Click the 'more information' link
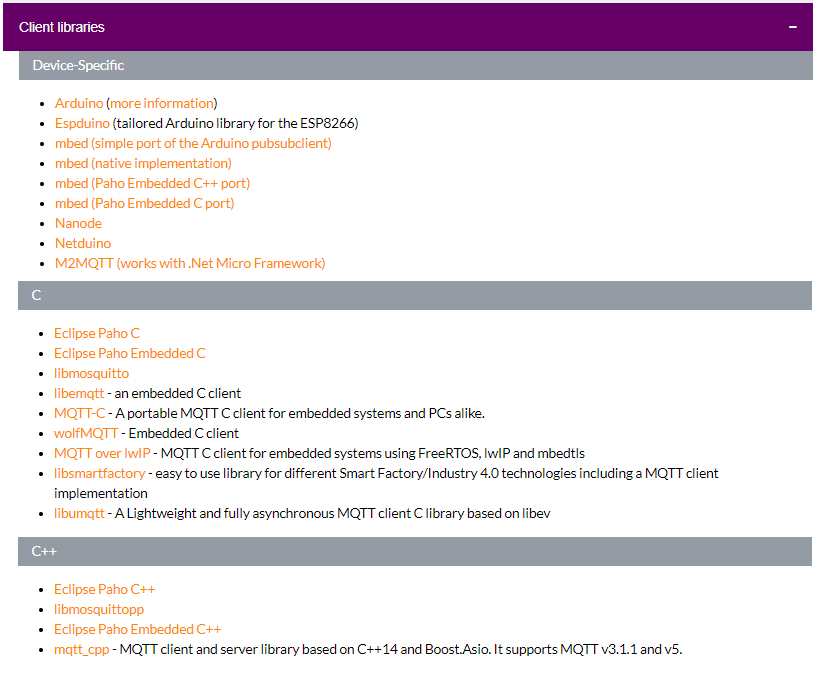This screenshot has height=673, width=815. pos(162,103)
